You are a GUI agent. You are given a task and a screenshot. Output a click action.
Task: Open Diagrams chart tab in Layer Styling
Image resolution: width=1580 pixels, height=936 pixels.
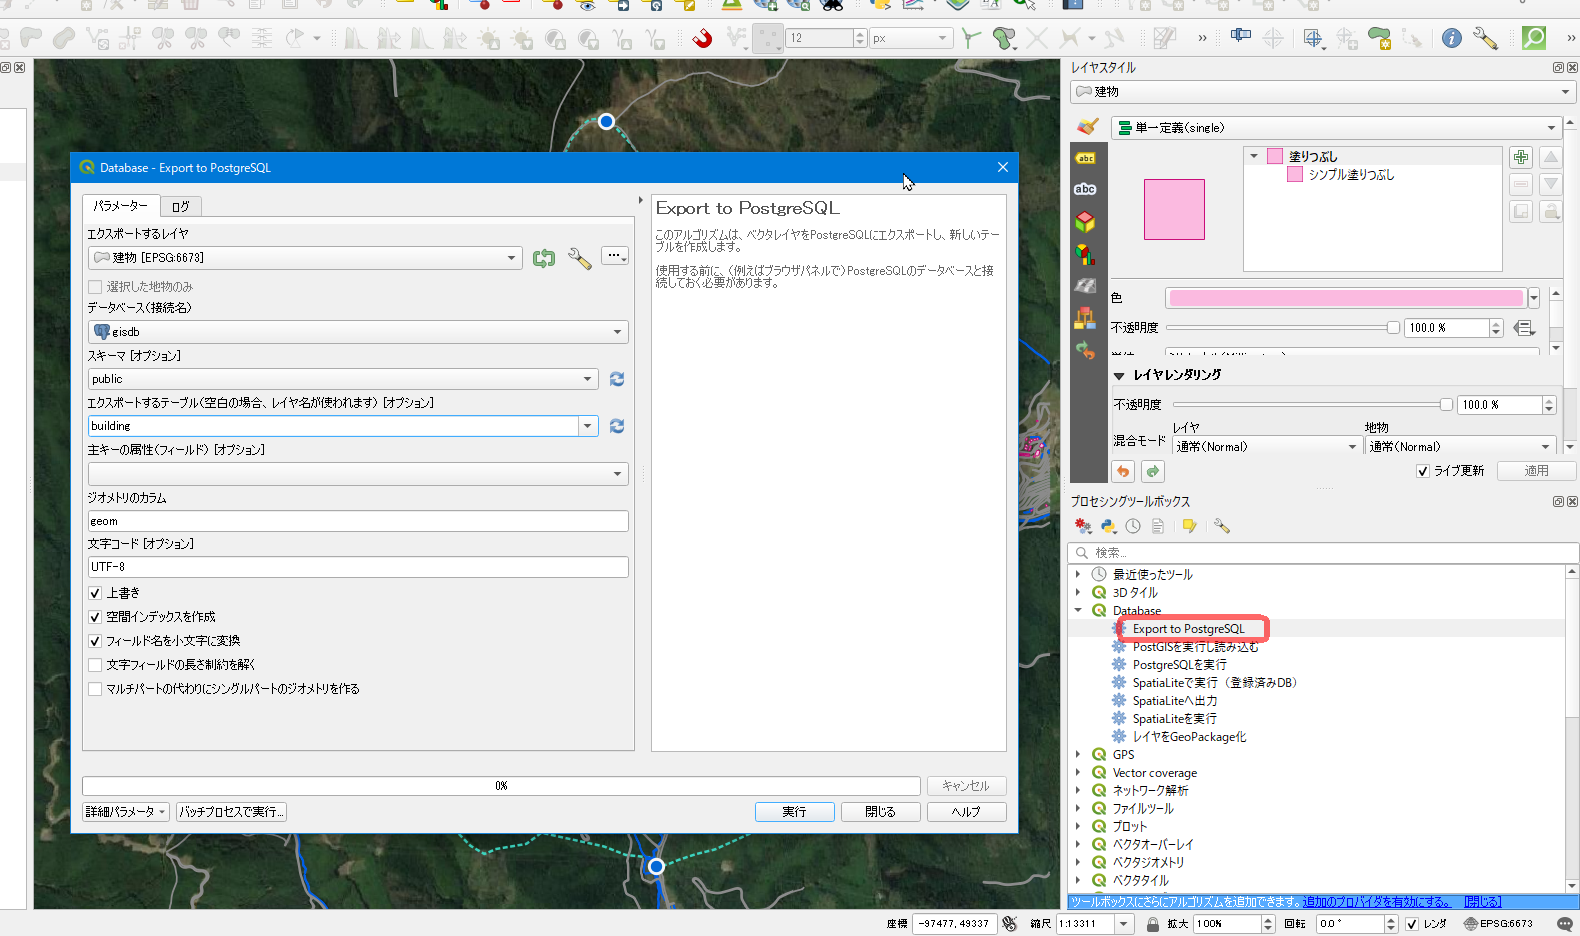click(1085, 254)
